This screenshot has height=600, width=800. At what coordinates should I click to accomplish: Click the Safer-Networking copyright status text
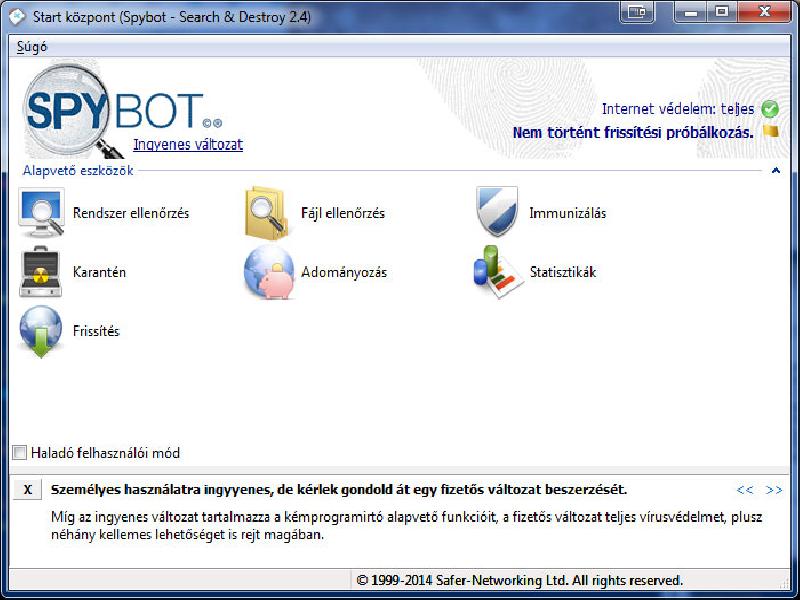519,580
